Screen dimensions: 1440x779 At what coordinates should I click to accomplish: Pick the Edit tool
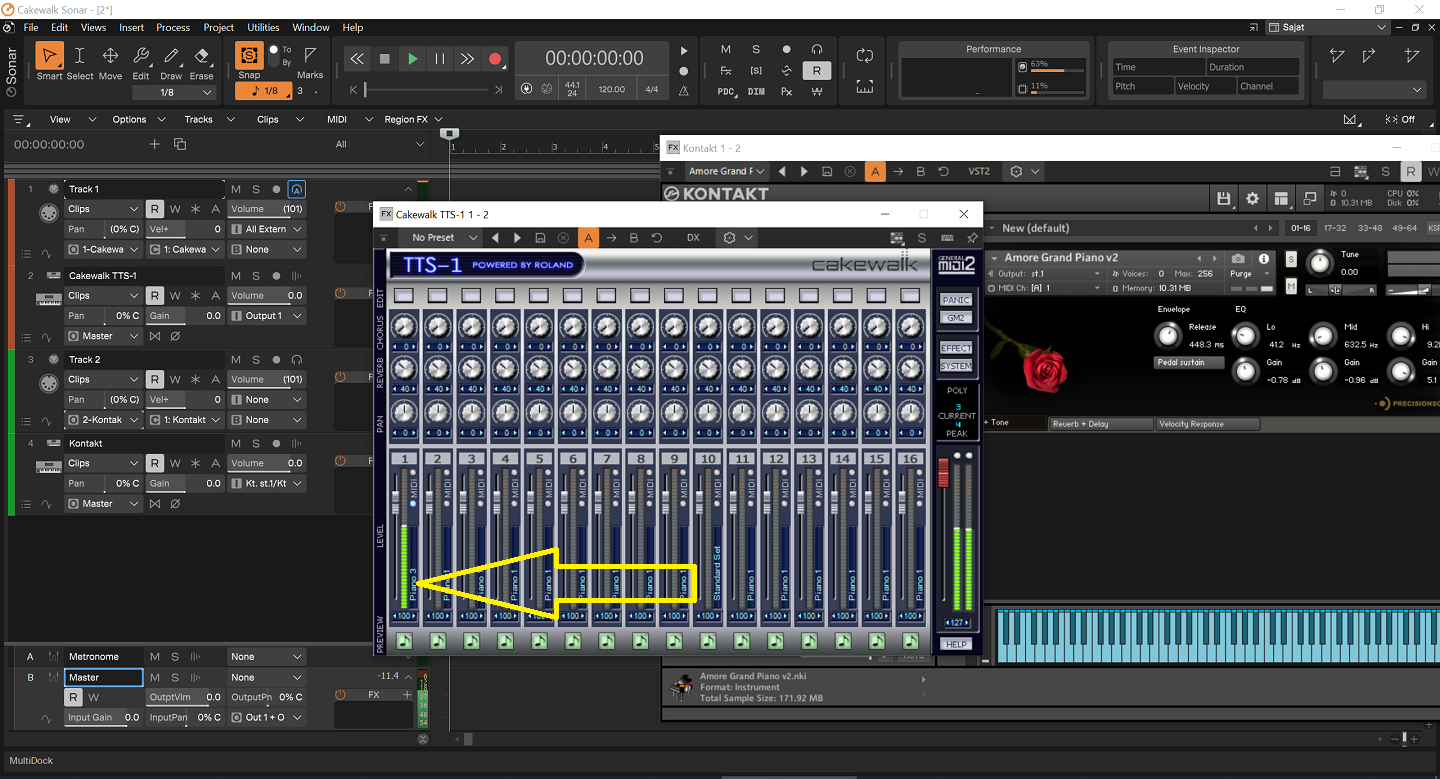click(141, 56)
